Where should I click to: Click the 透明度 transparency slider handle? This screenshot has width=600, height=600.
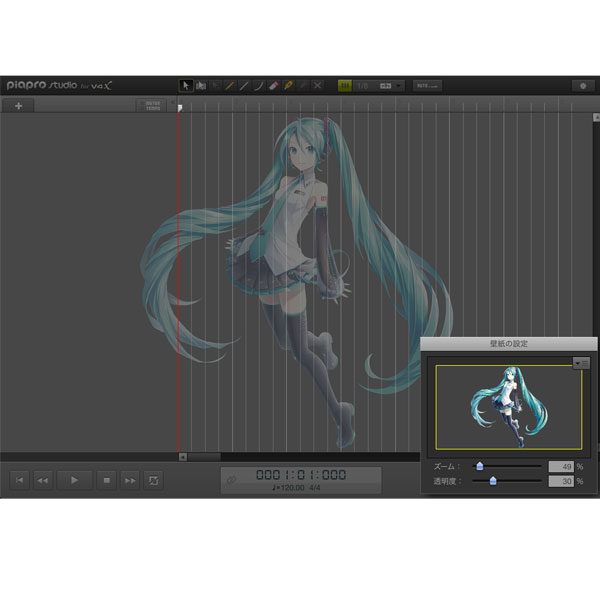tap(493, 481)
